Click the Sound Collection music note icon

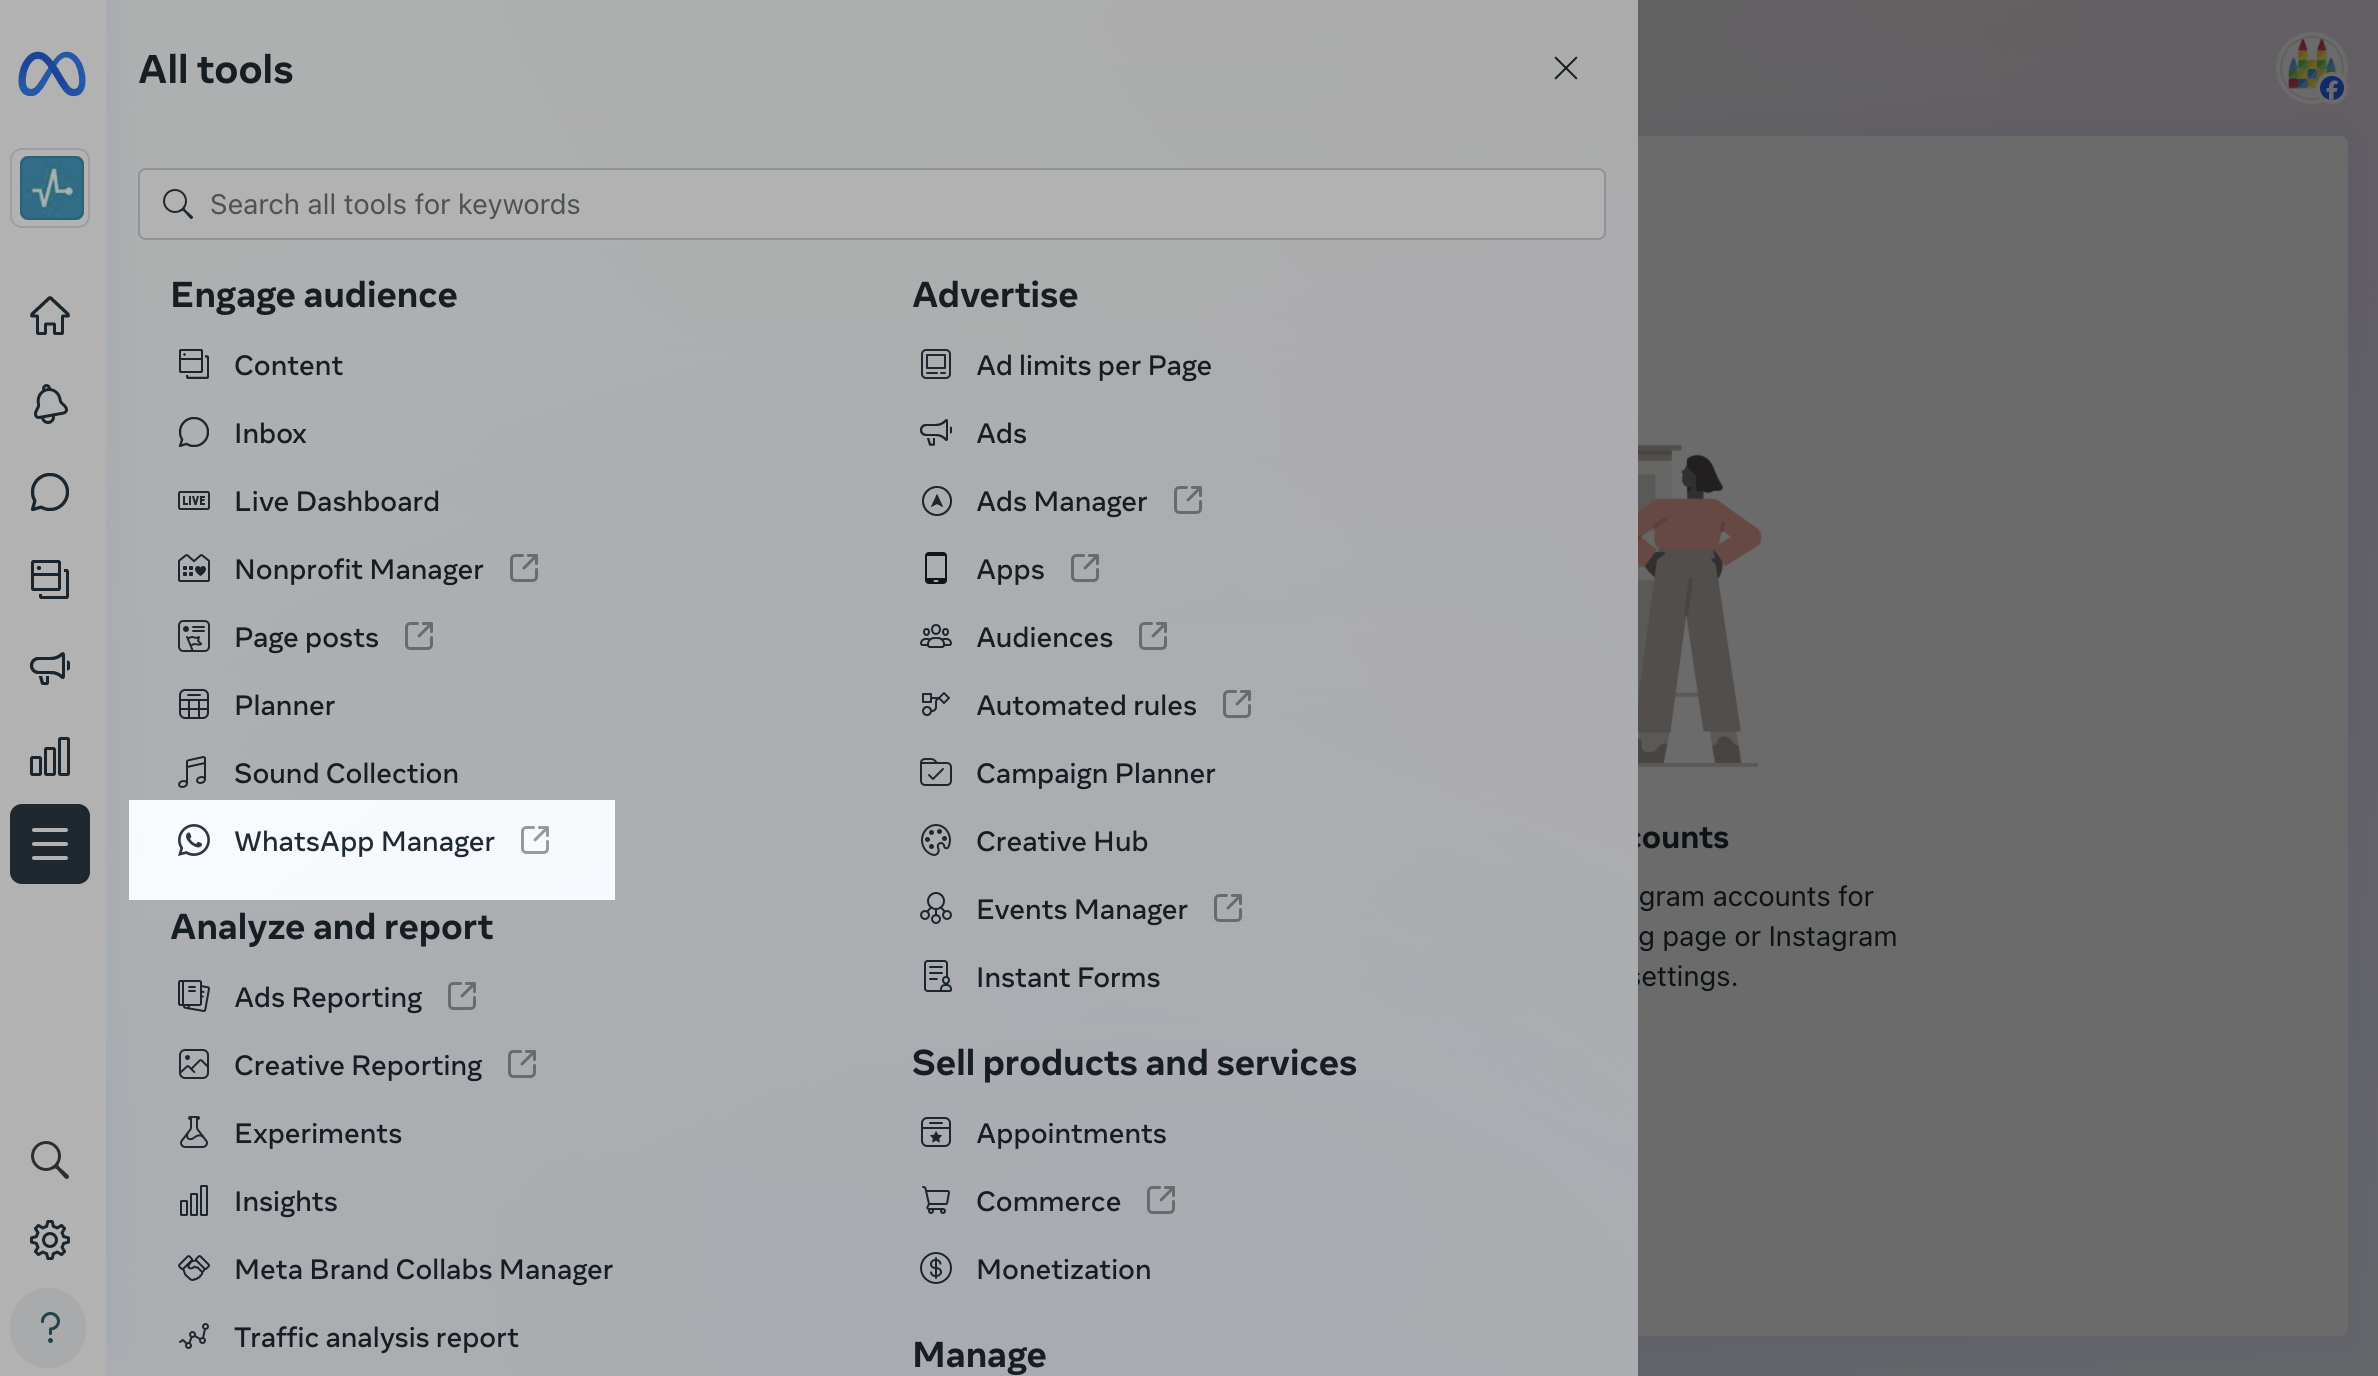coord(193,772)
